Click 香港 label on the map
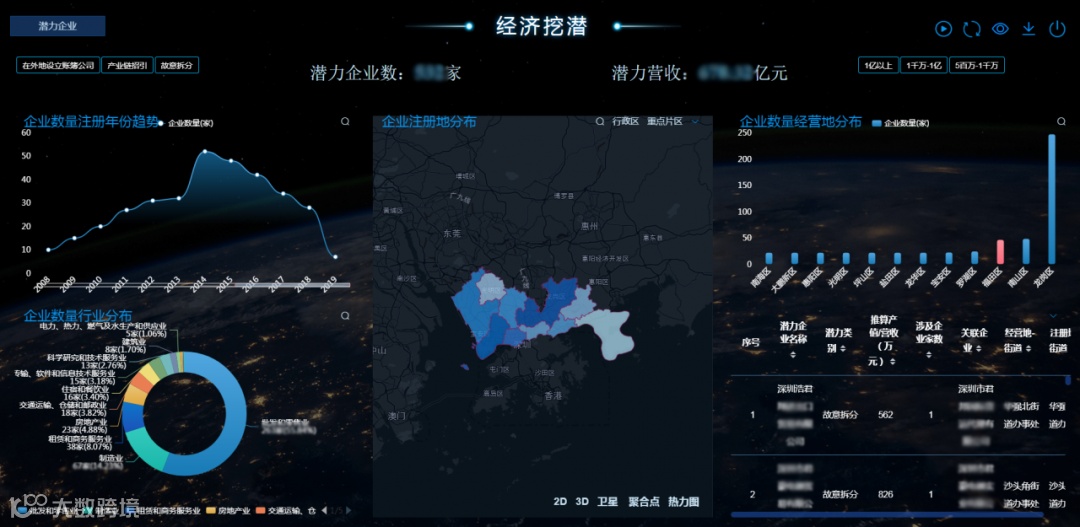The height and width of the screenshot is (527, 1080). [x=553, y=395]
